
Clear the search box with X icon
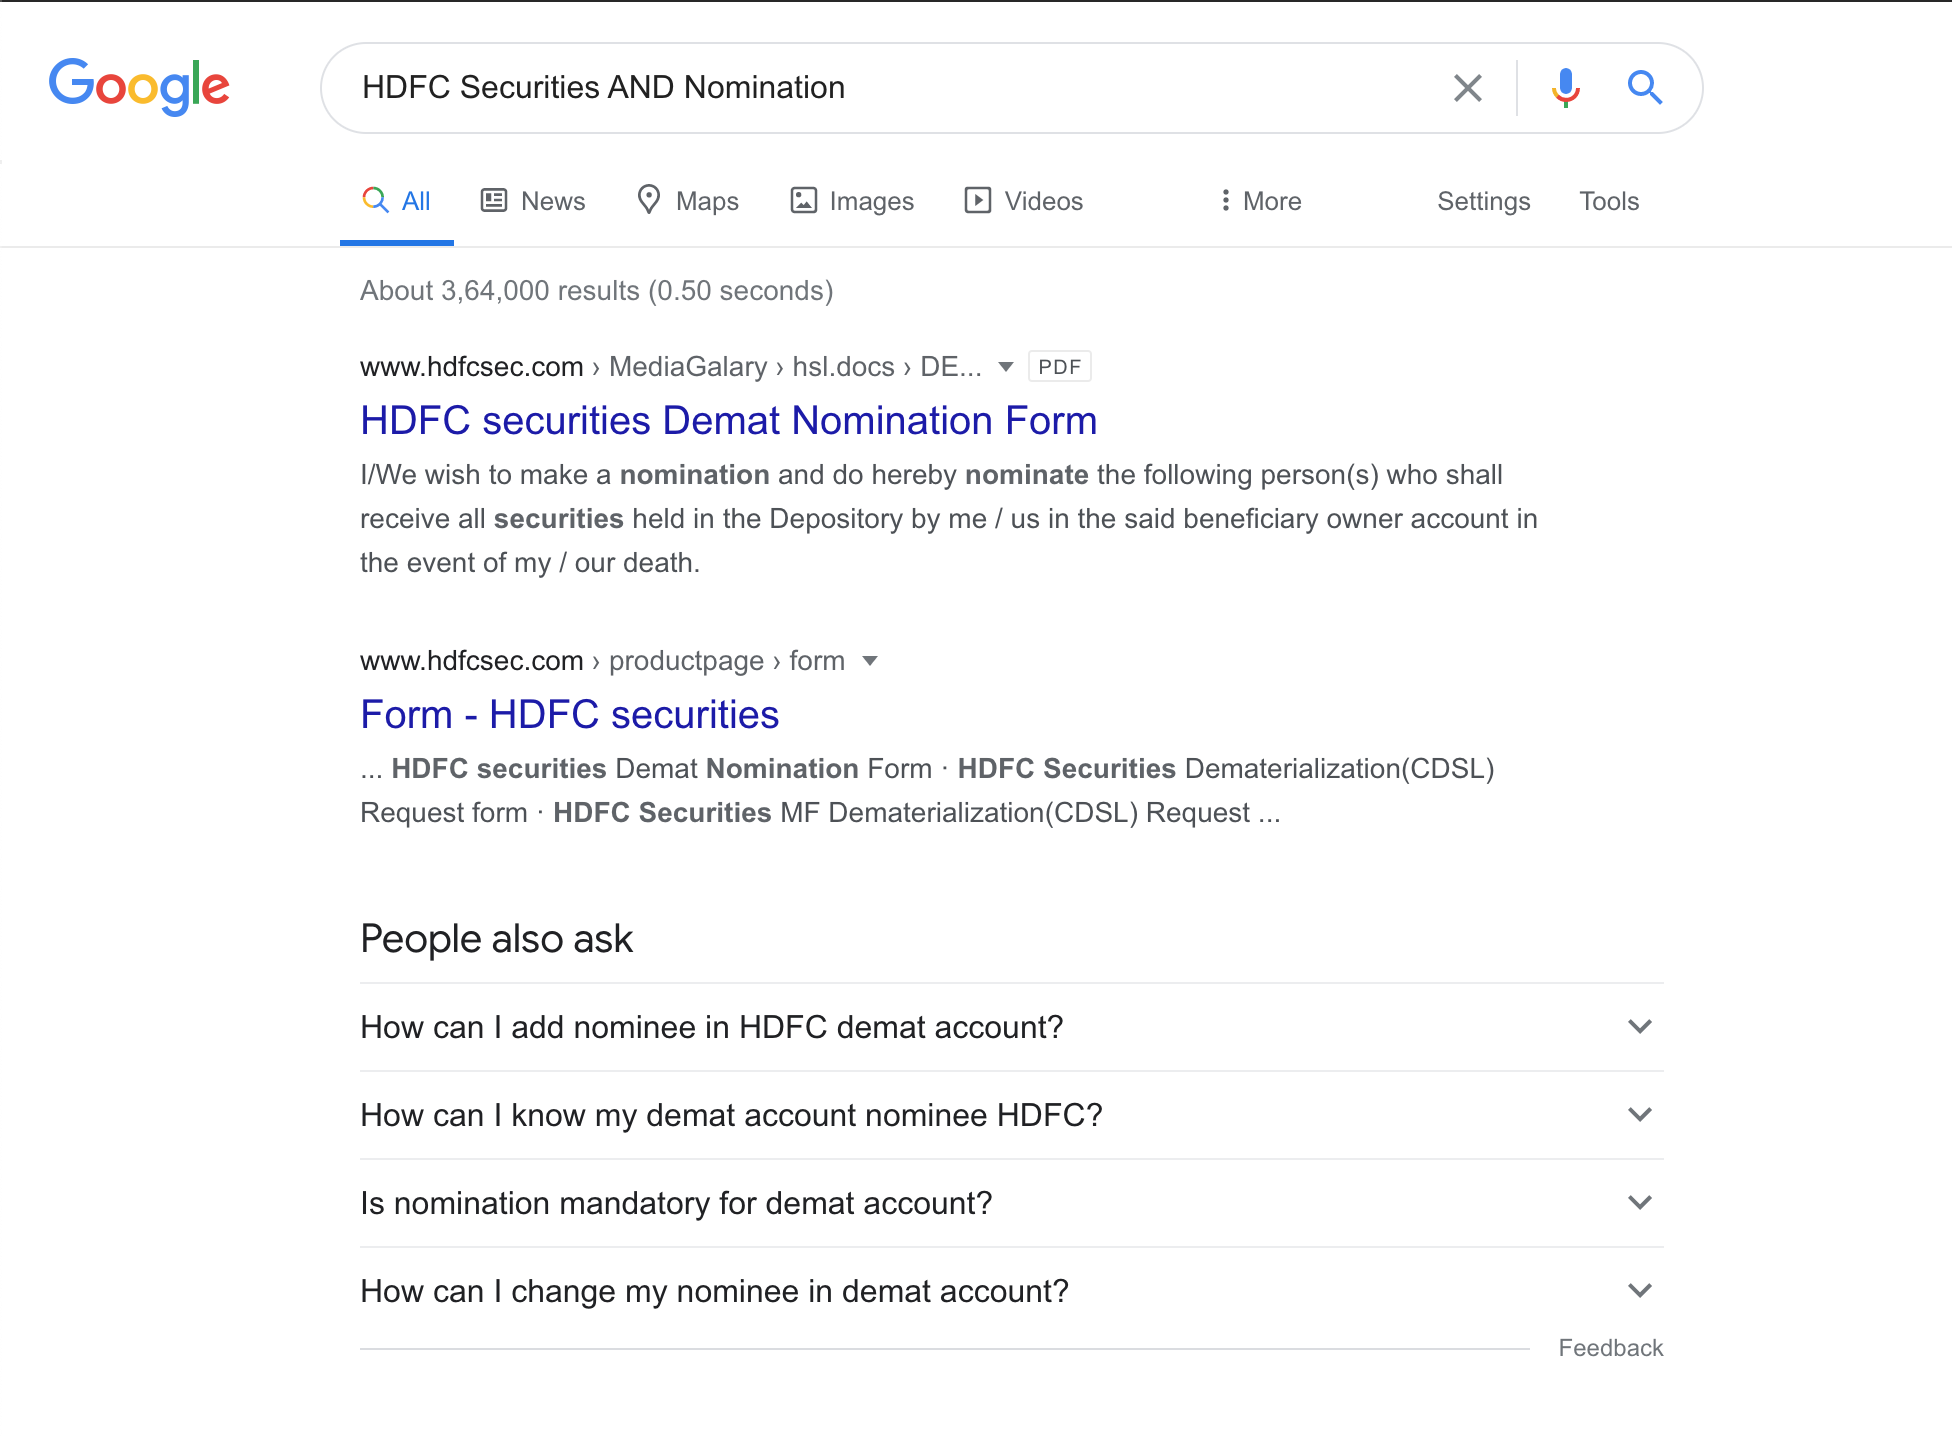pos(1467,88)
